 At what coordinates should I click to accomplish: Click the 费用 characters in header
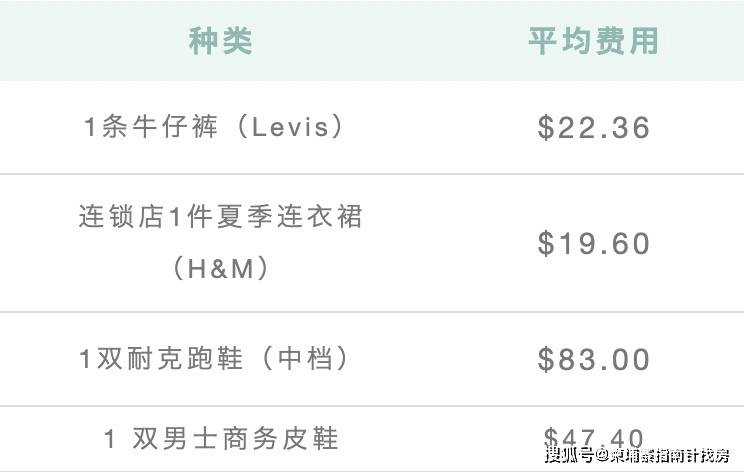tap(627, 41)
